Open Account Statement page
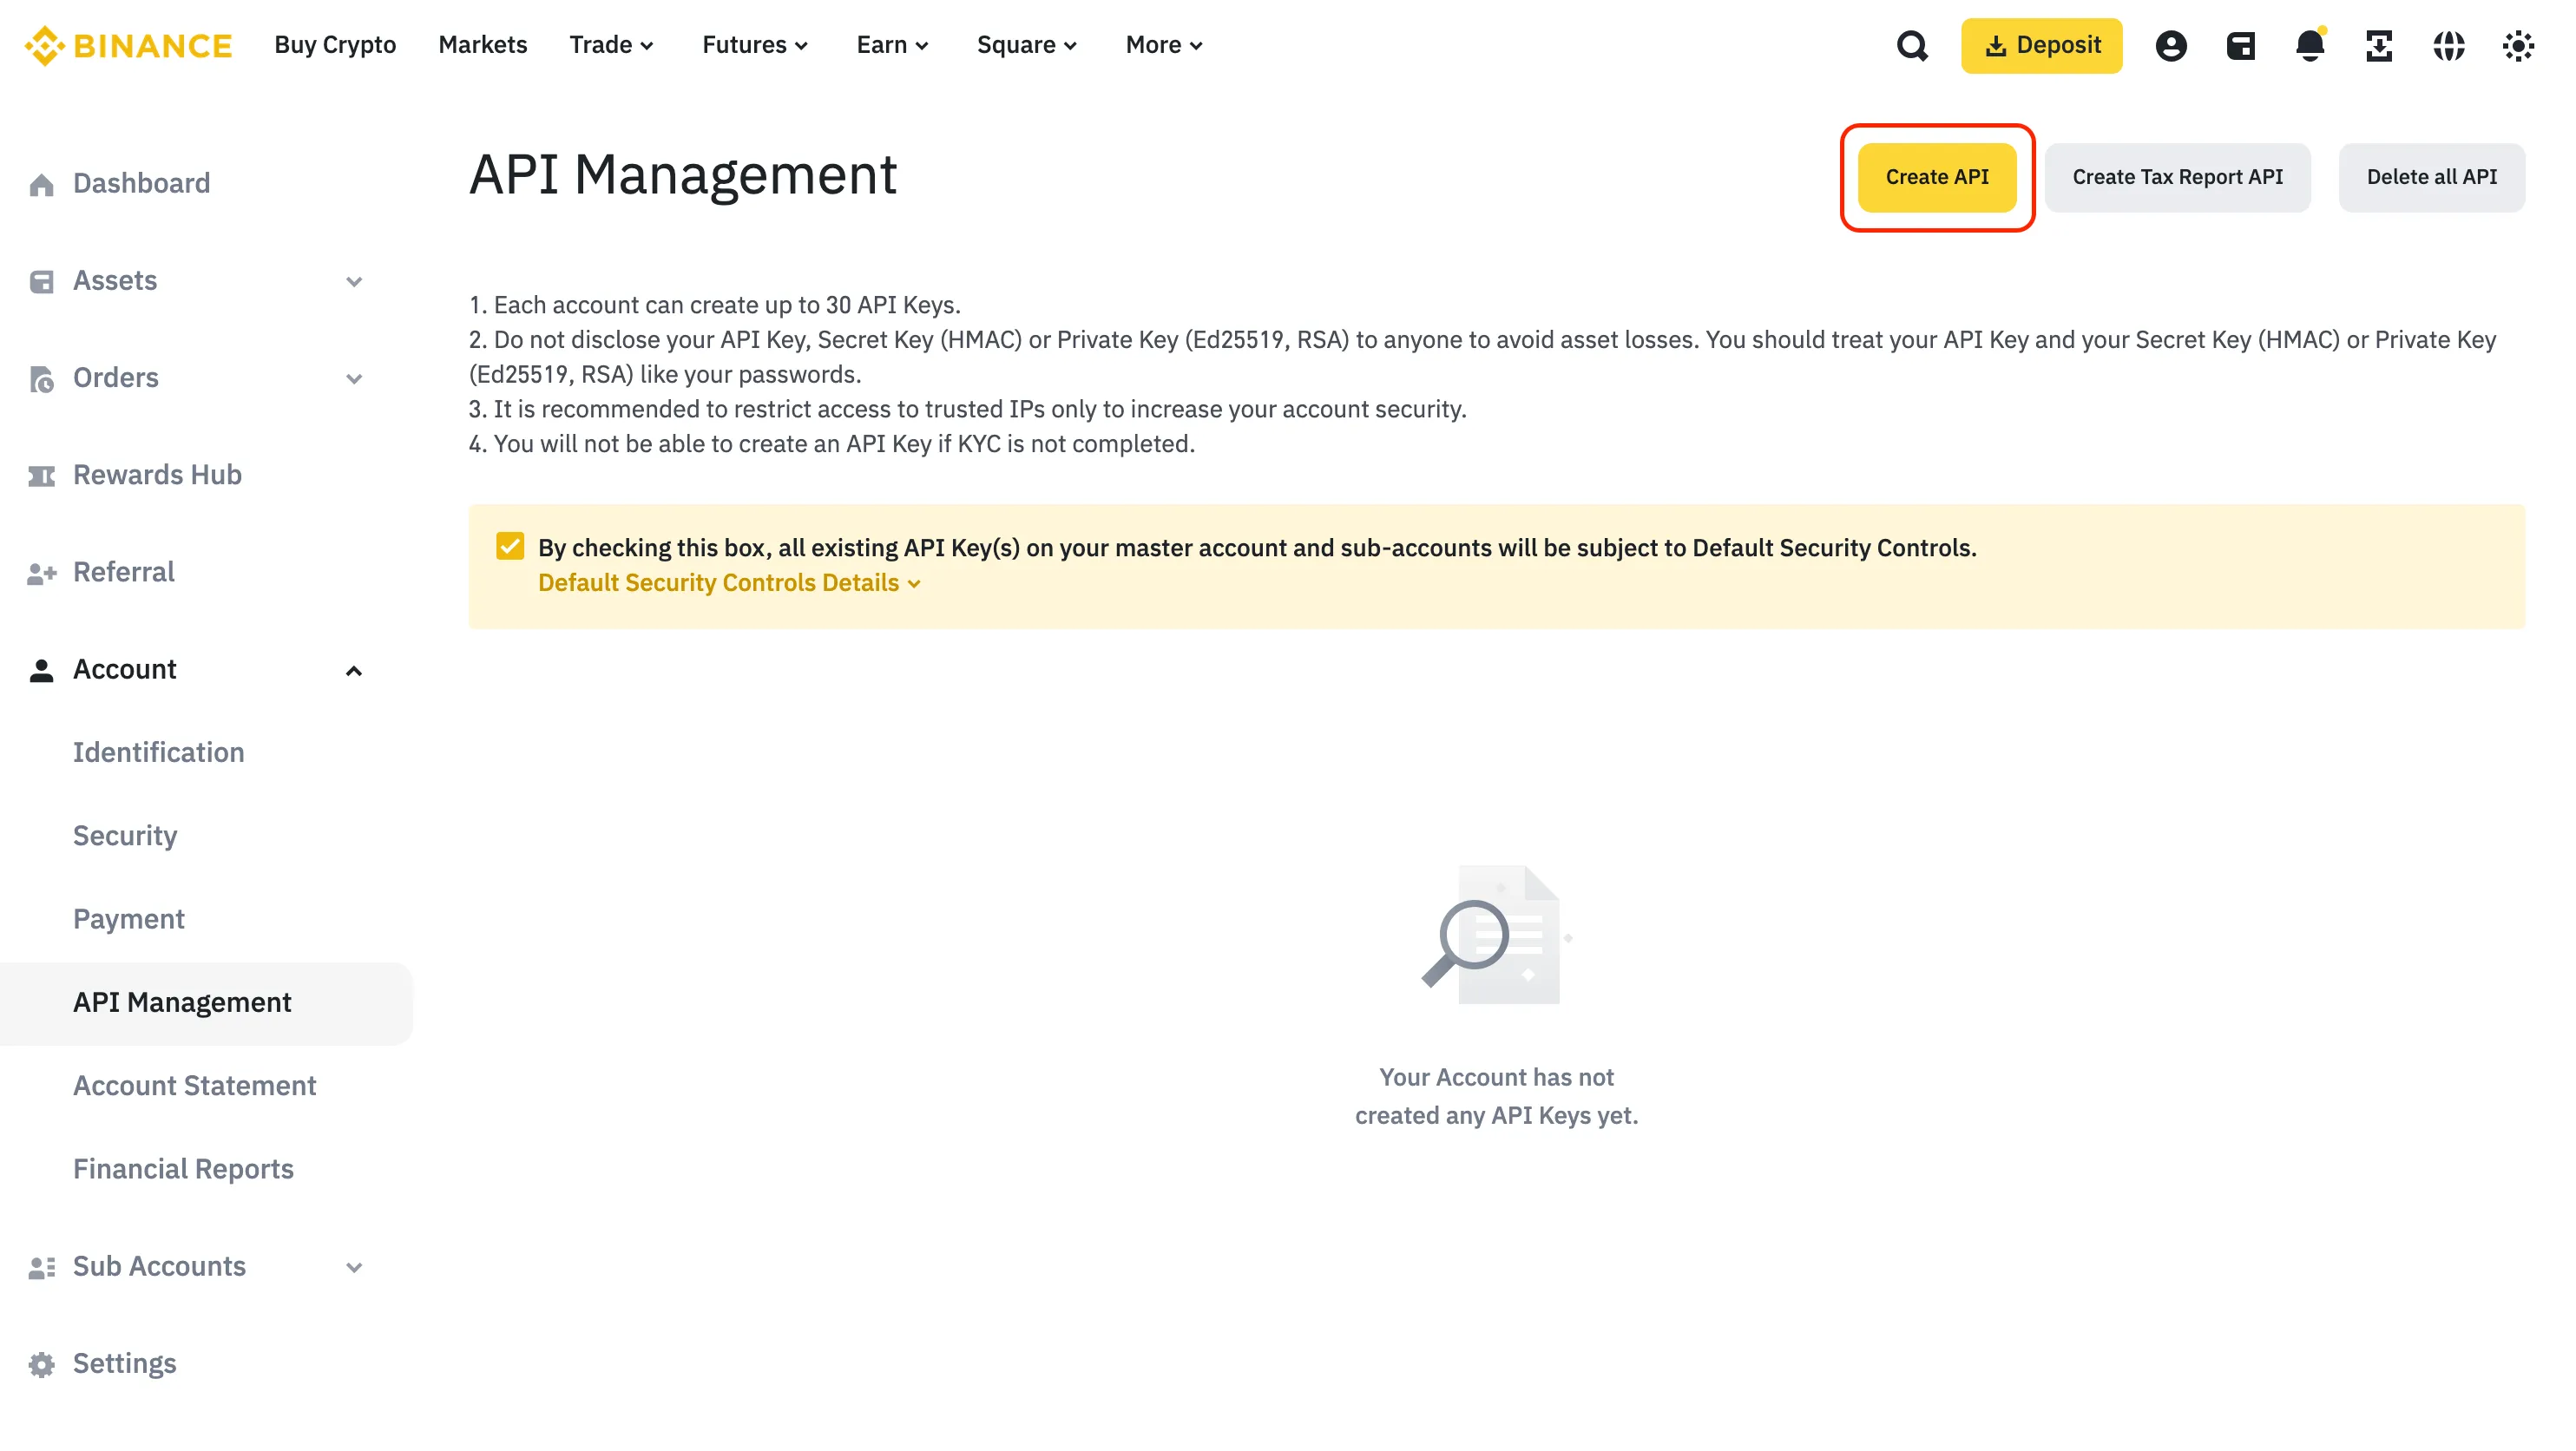 click(x=194, y=1085)
